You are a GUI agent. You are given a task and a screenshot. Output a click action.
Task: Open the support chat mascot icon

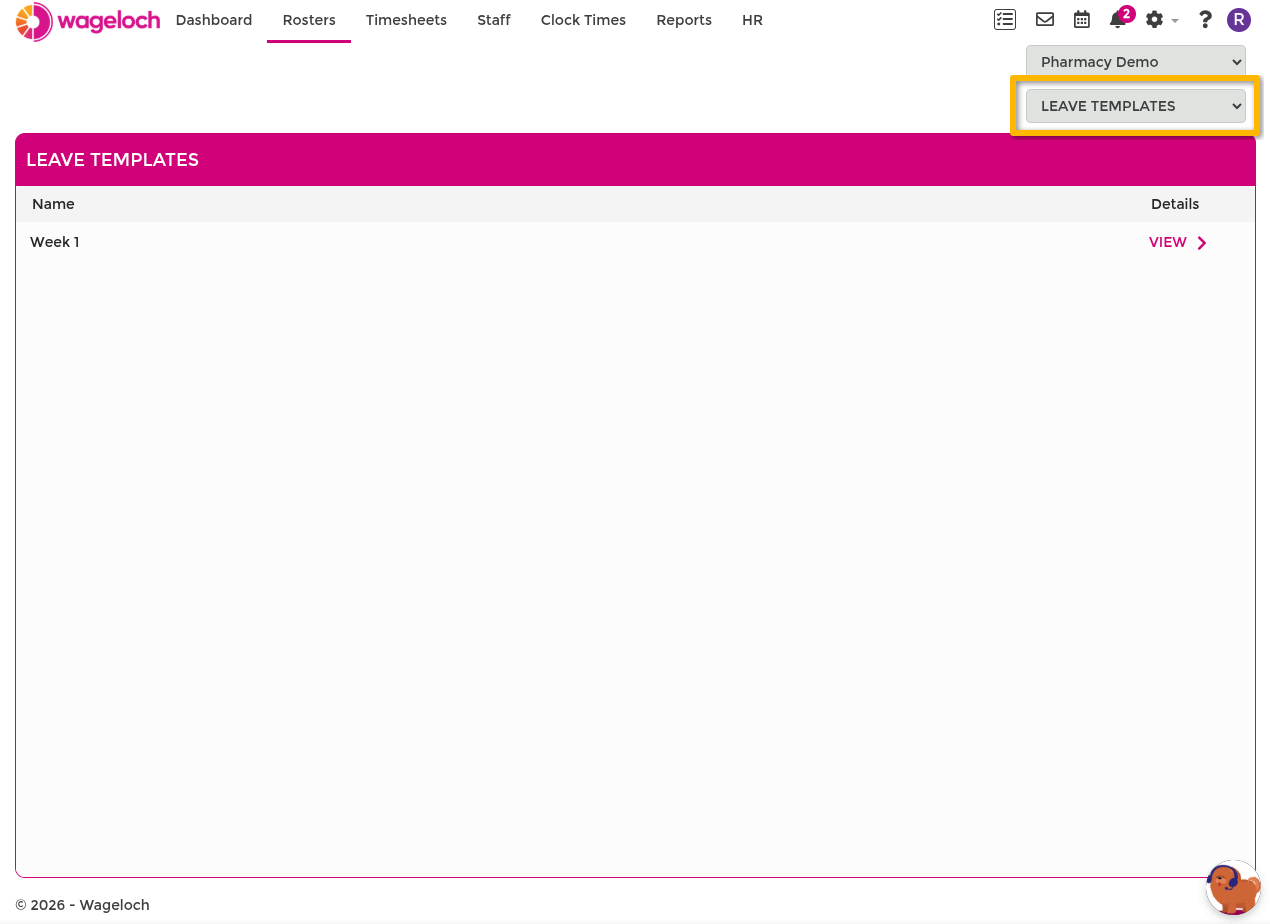tap(1233, 888)
